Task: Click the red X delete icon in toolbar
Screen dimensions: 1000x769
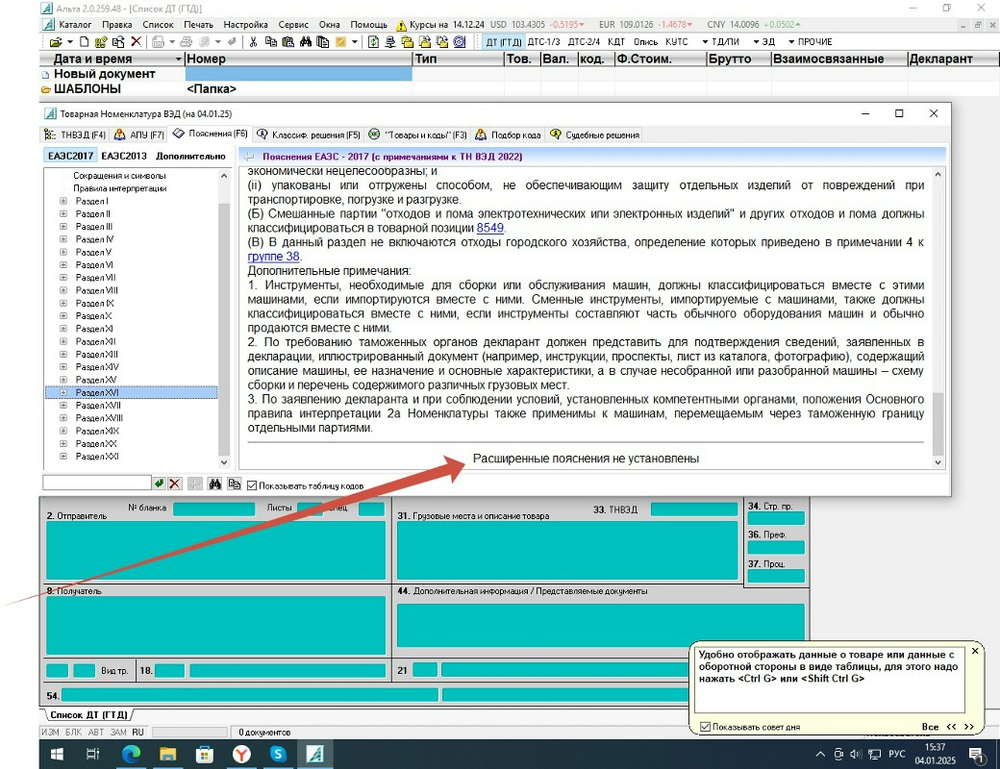Action: point(136,42)
